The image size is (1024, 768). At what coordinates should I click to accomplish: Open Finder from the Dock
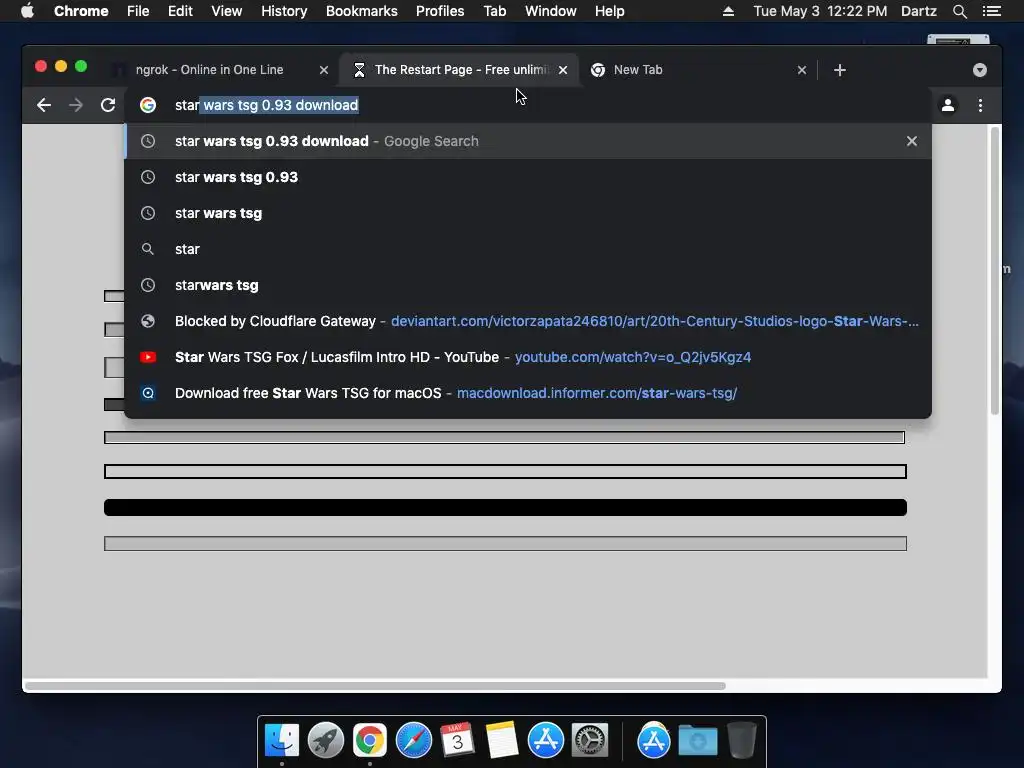click(x=282, y=741)
